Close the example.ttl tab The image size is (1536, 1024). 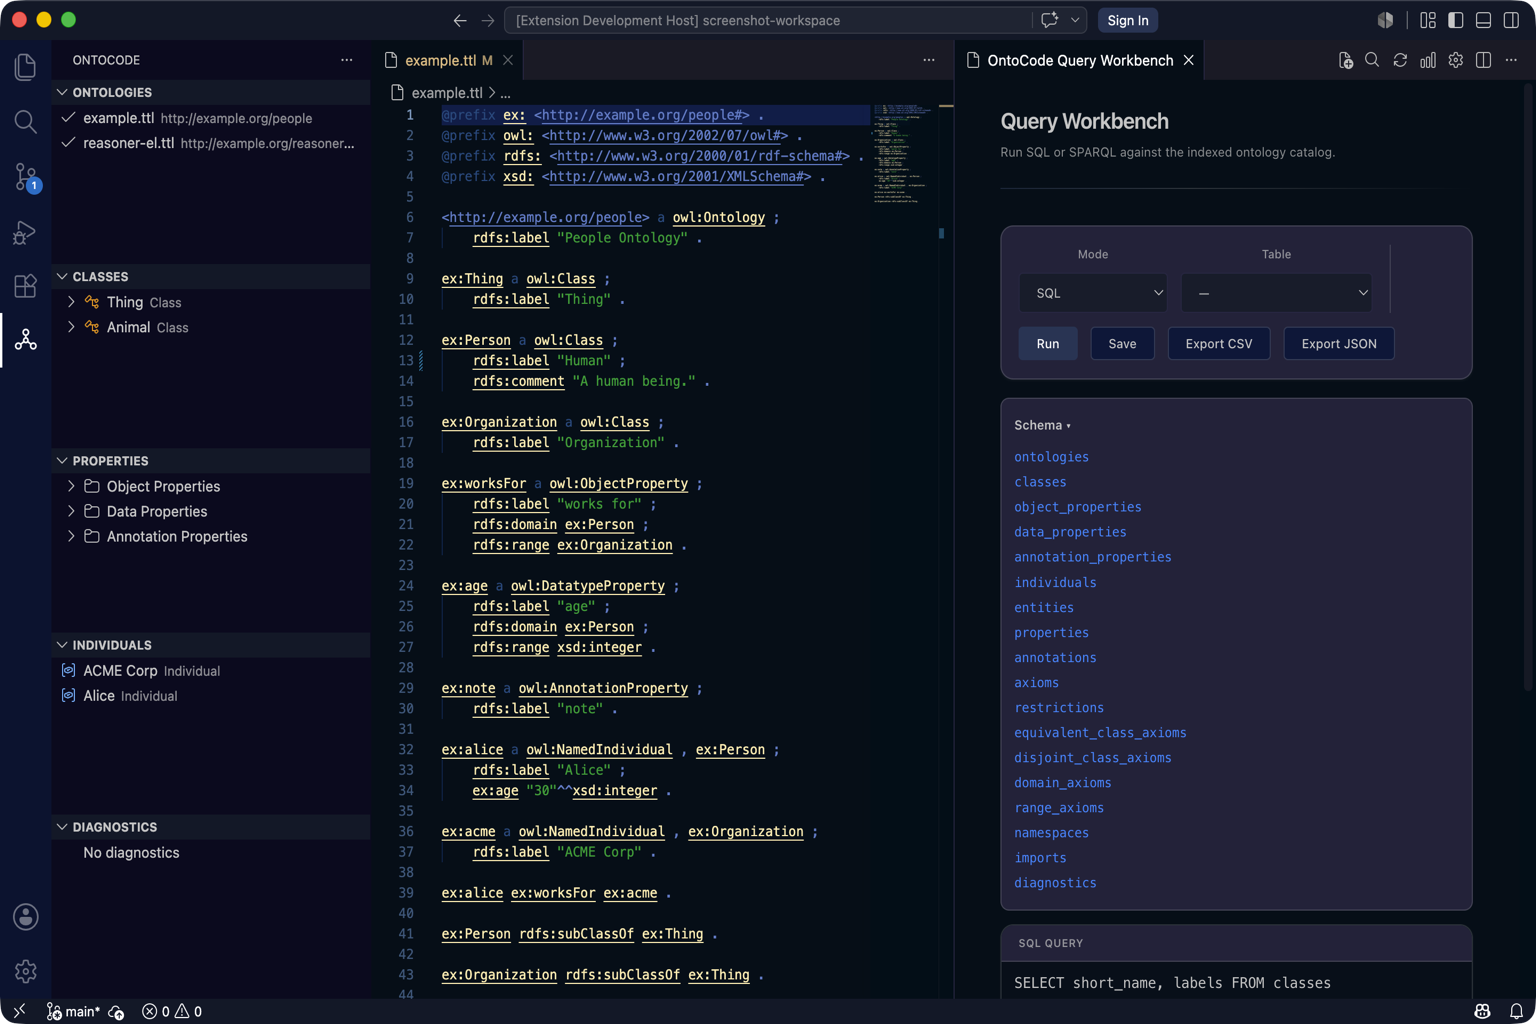508,61
